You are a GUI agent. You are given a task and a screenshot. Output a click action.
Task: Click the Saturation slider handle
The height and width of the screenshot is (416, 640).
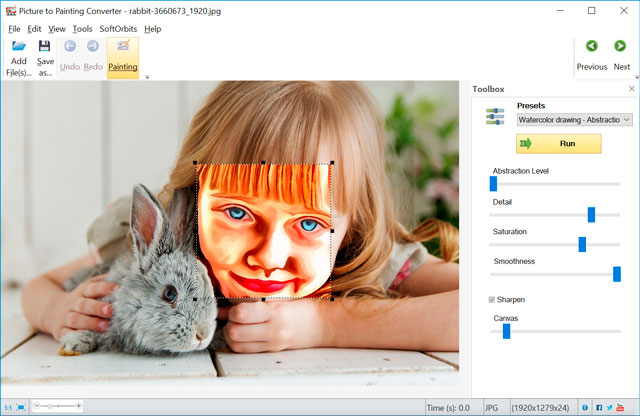coord(582,244)
